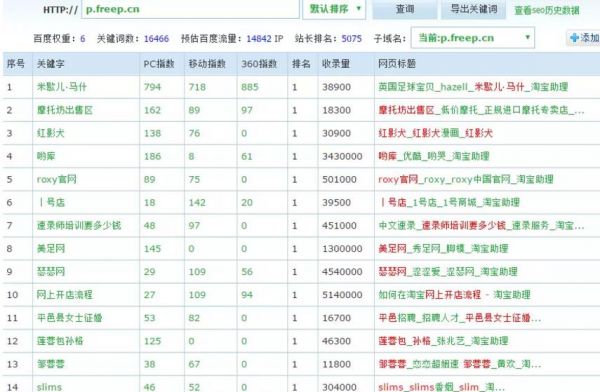Open keyword slims
Screen dimensions: 600x392
[49, 387]
